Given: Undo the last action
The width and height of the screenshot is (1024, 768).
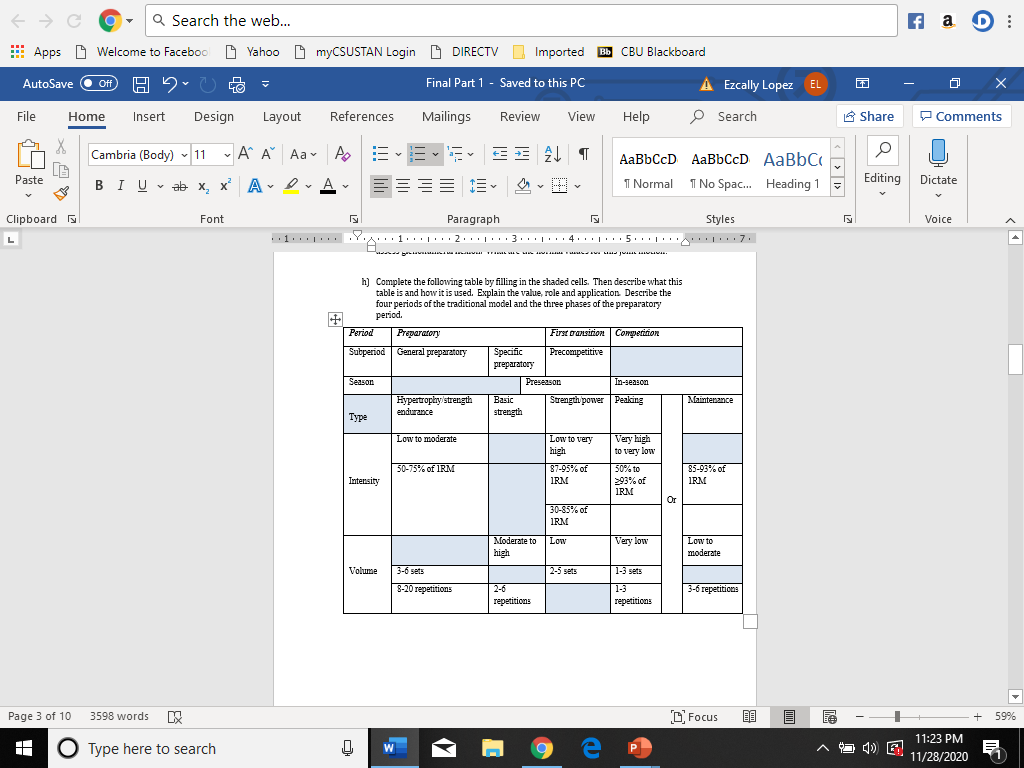Looking at the screenshot, I should tap(170, 84).
